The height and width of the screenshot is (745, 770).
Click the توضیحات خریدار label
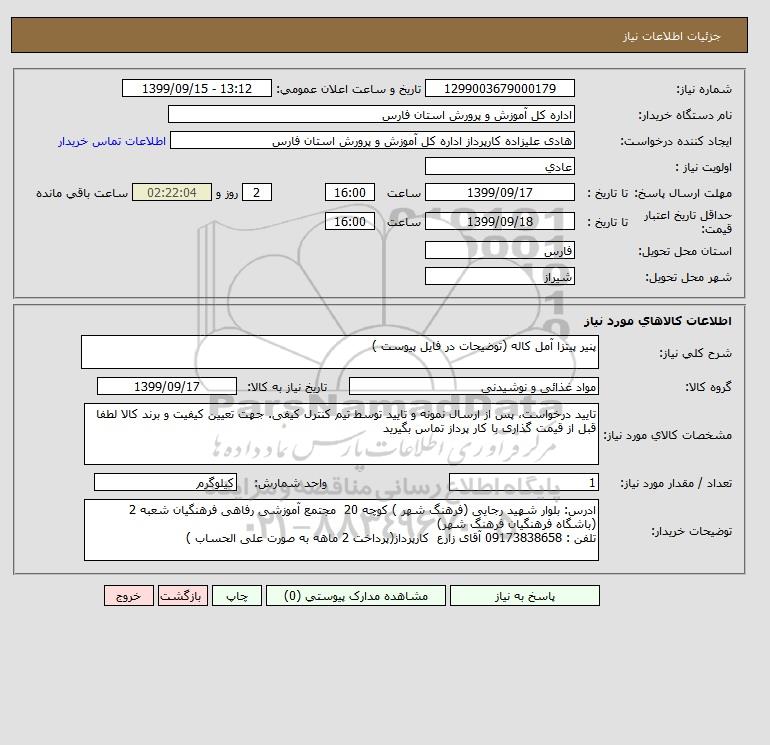click(x=691, y=531)
